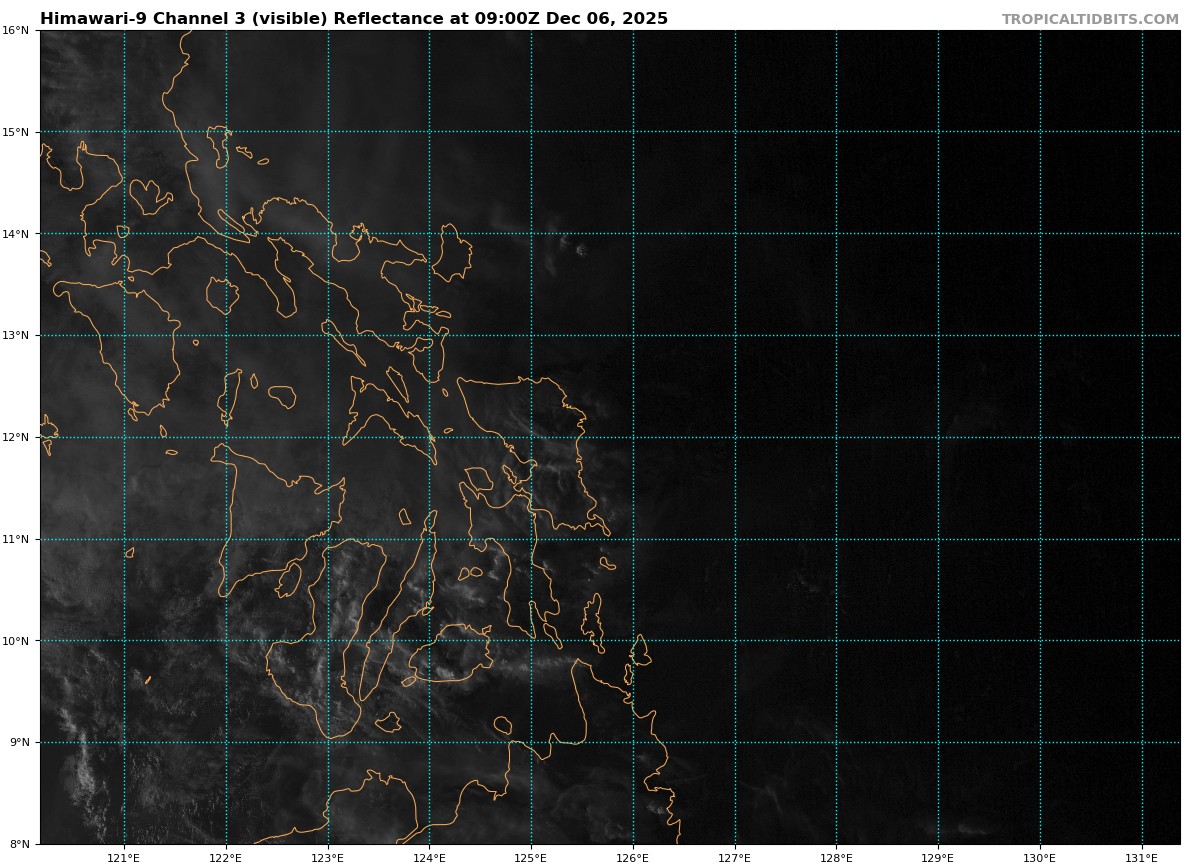This screenshot has width=1200, height=867.
Task: Click the 11°N latitude axis label
Action: [15, 540]
